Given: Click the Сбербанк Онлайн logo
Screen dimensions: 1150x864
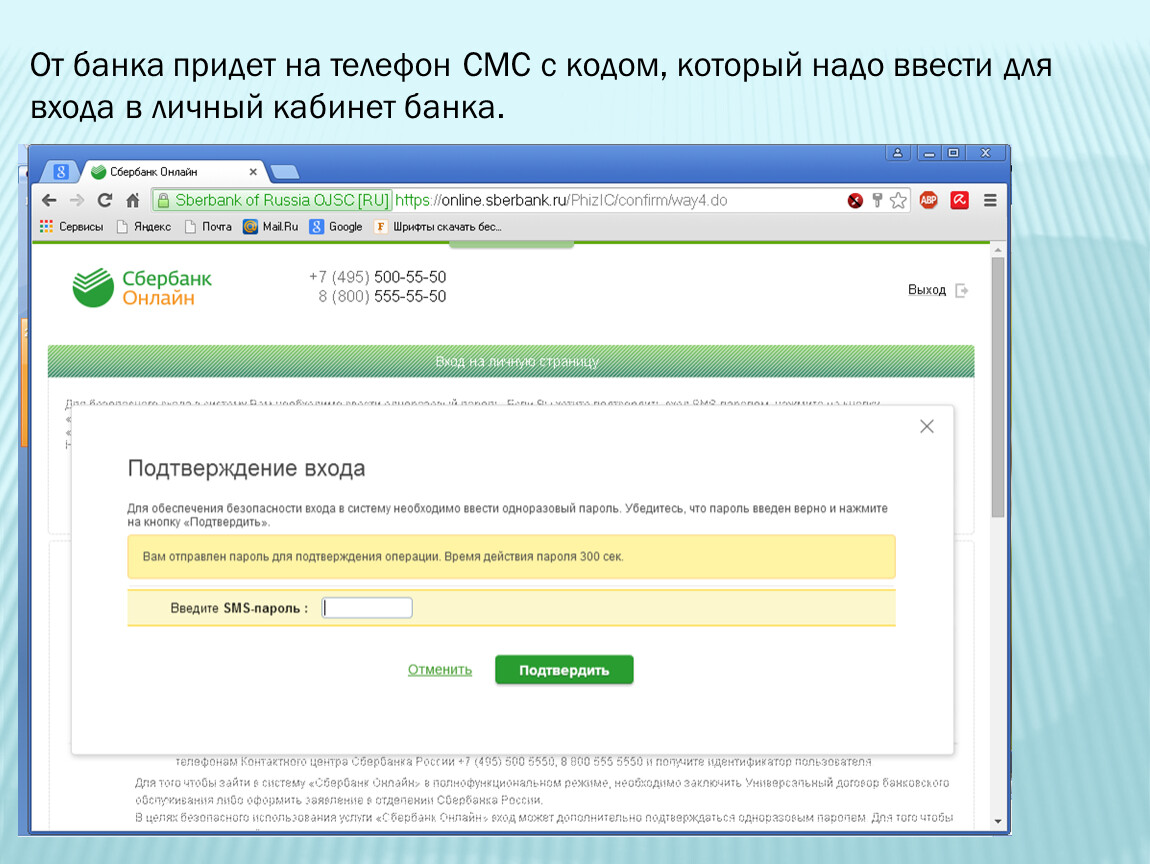Looking at the screenshot, I should point(142,288).
